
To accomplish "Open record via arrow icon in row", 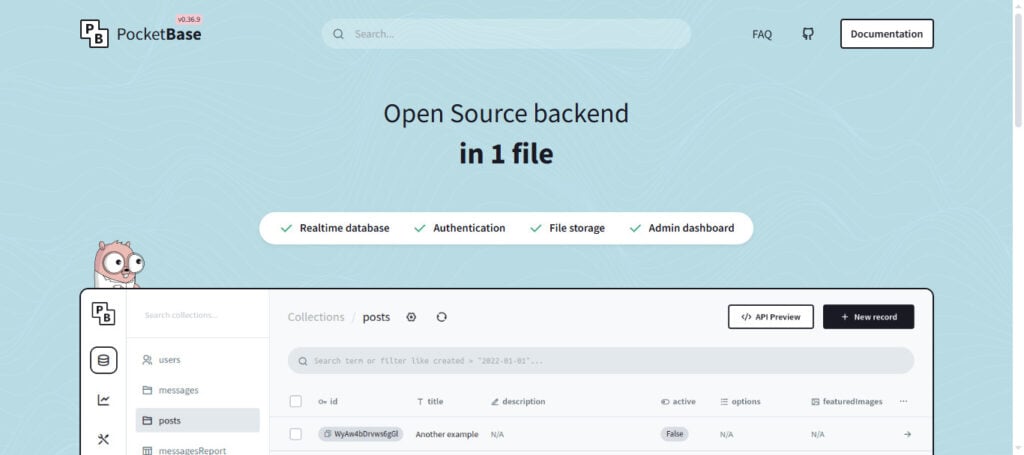I will pos(907,434).
